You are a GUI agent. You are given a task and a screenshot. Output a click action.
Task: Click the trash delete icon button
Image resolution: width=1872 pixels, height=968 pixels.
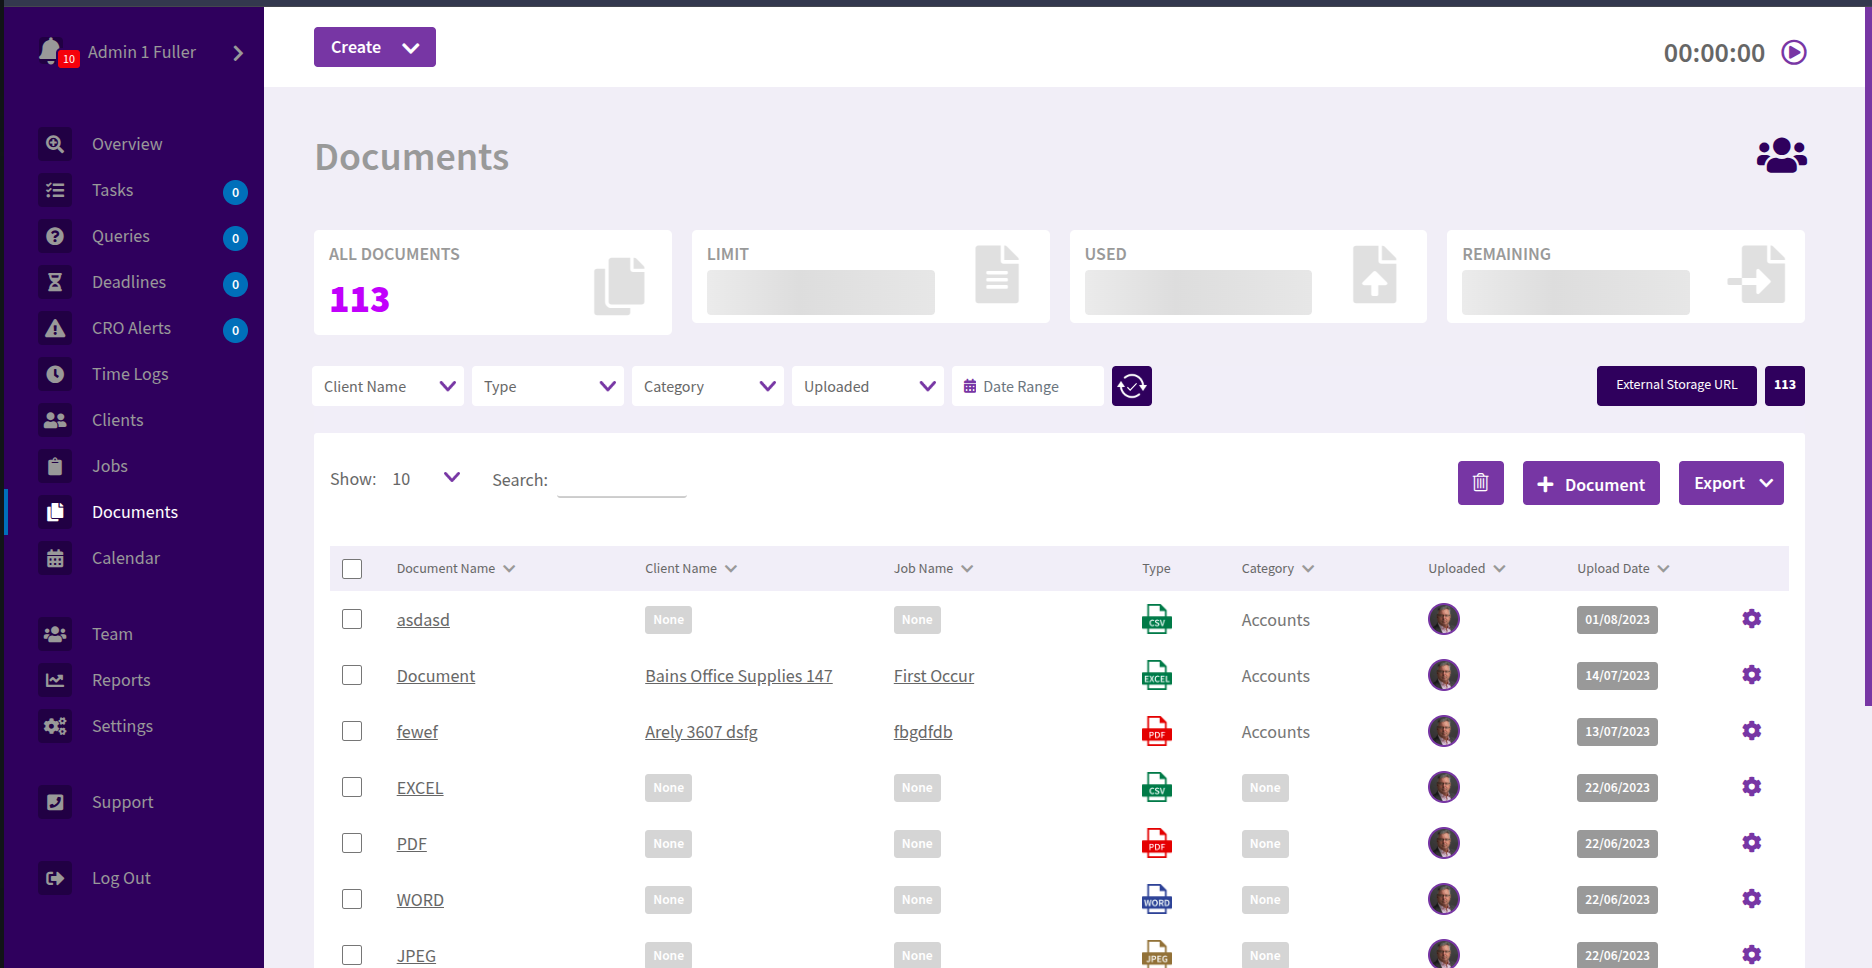(x=1480, y=483)
